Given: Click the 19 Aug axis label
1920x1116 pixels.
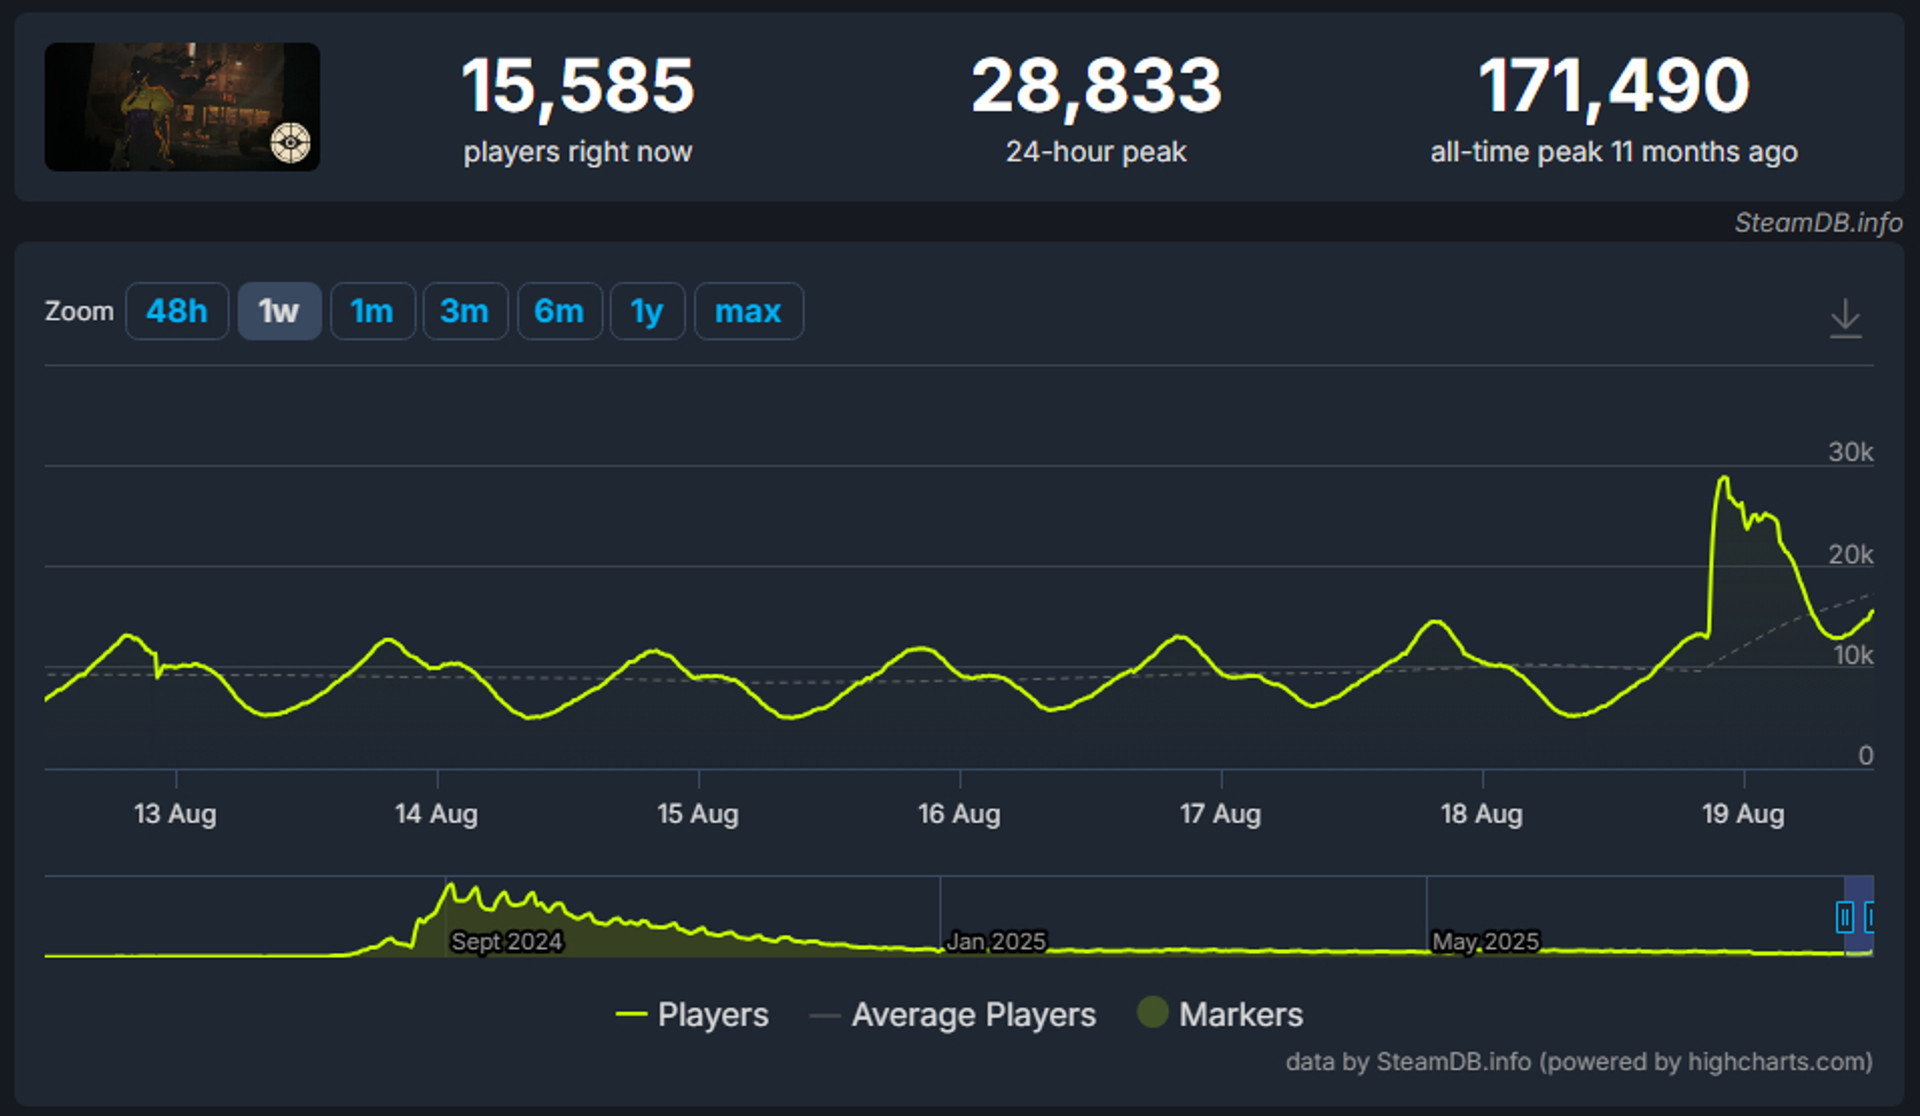Looking at the screenshot, I should pos(1743,814).
